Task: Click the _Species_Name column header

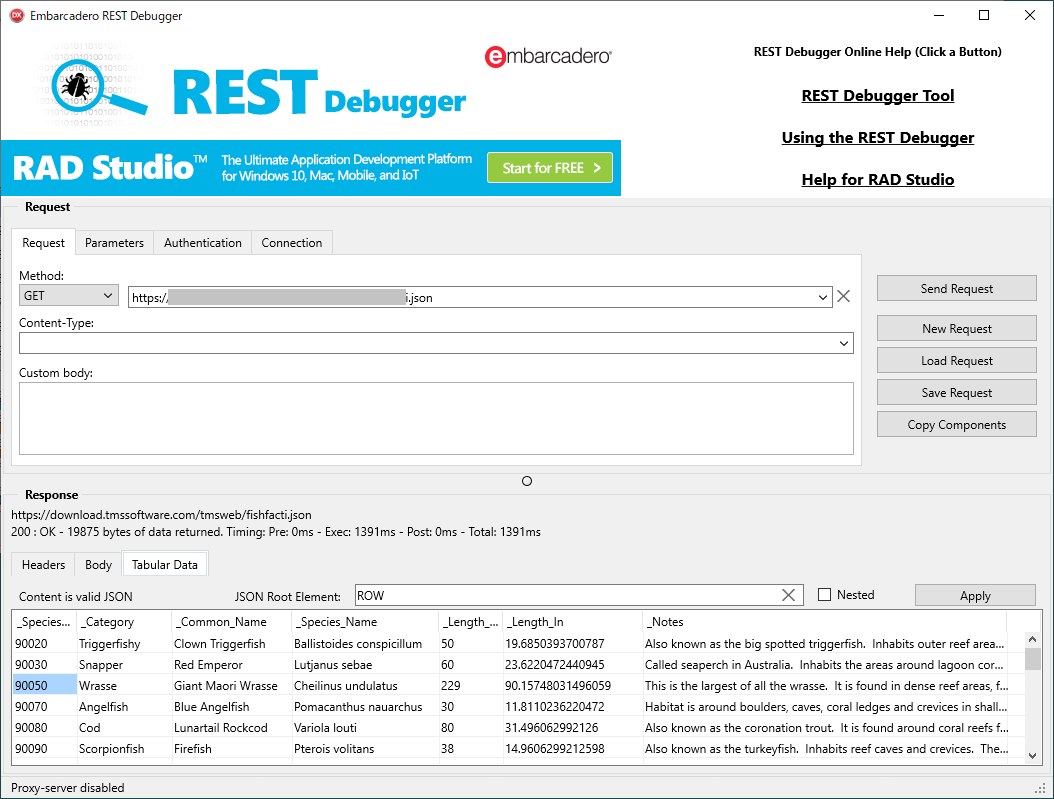Action: [x=365, y=622]
